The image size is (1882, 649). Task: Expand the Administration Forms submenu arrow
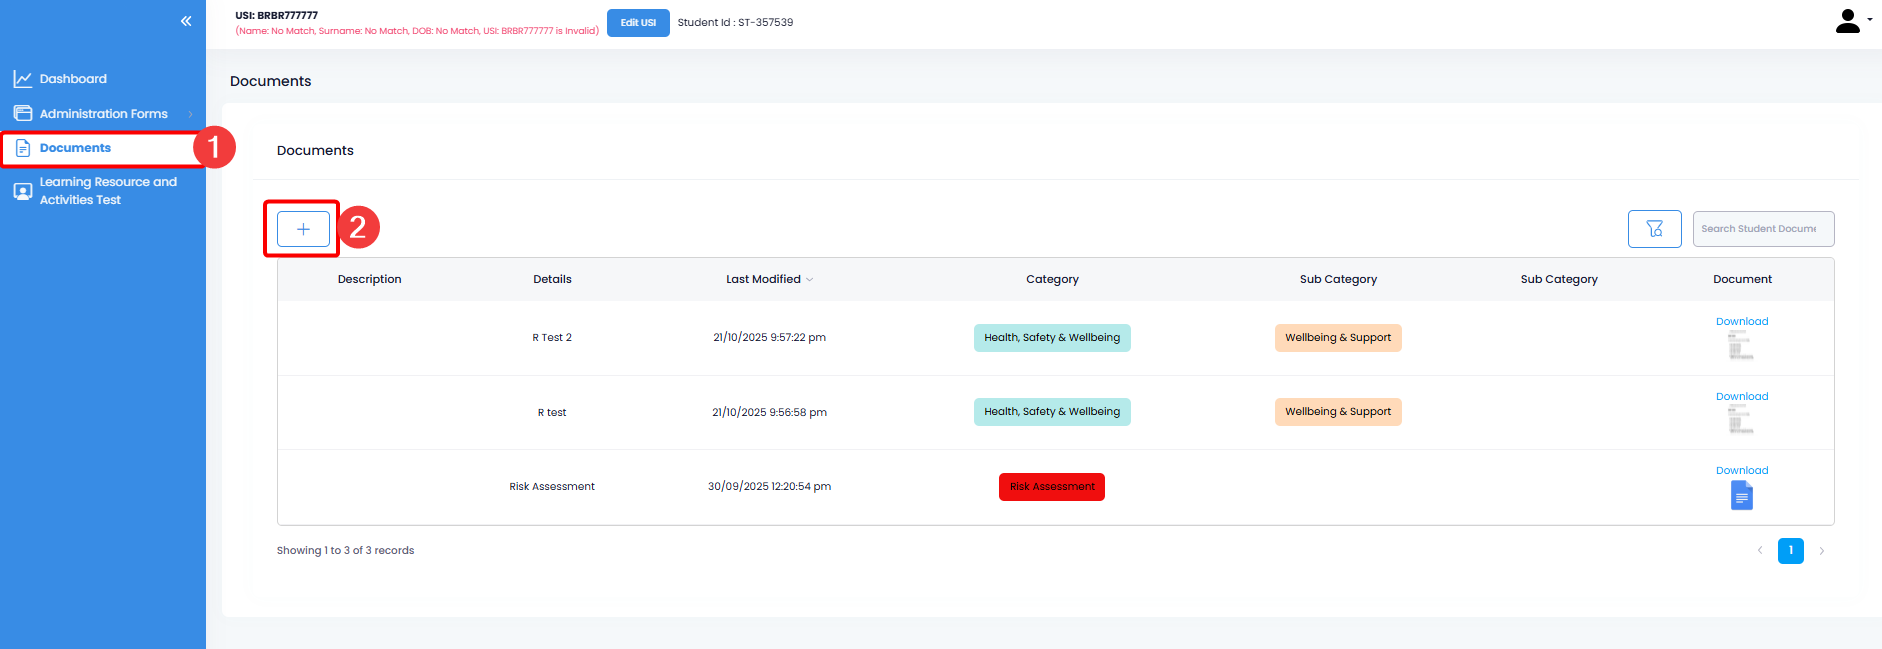190,114
